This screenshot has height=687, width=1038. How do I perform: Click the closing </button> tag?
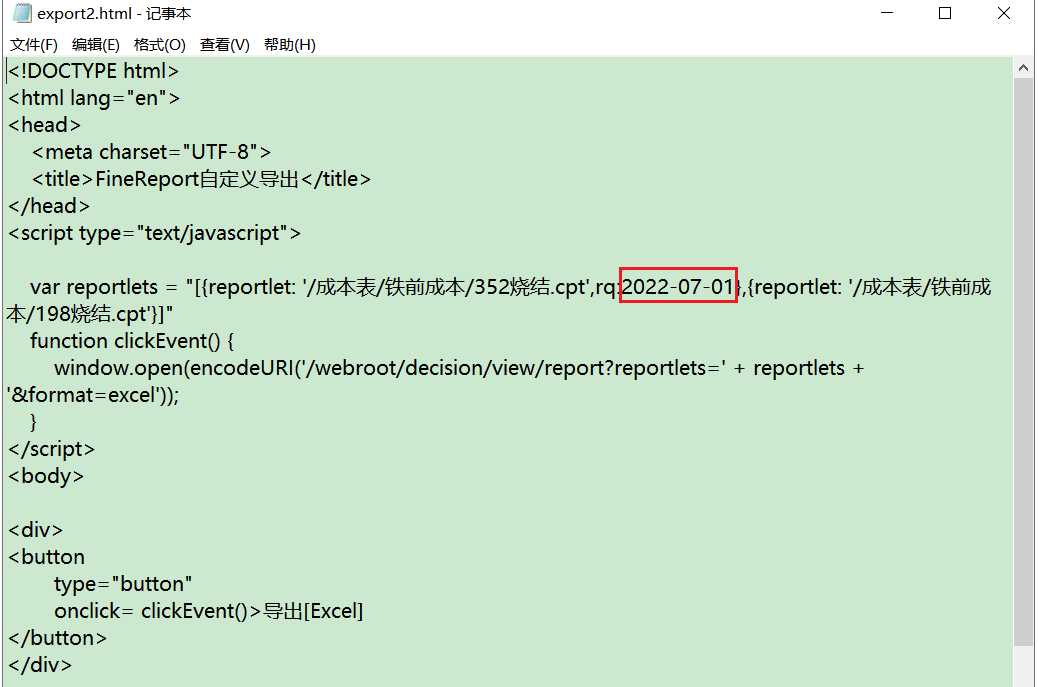[x=58, y=638]
